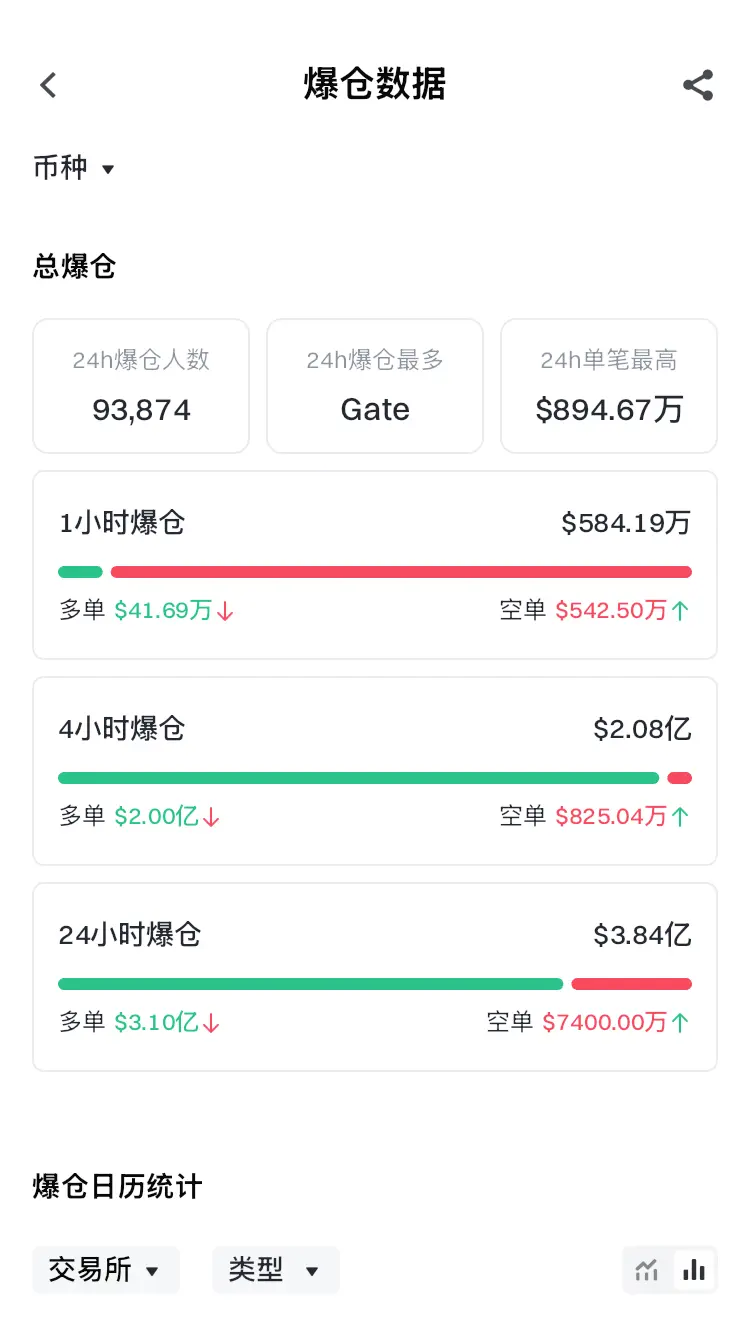Open the 币种 dropdown
750x1334 pixels.
point(75,168)
